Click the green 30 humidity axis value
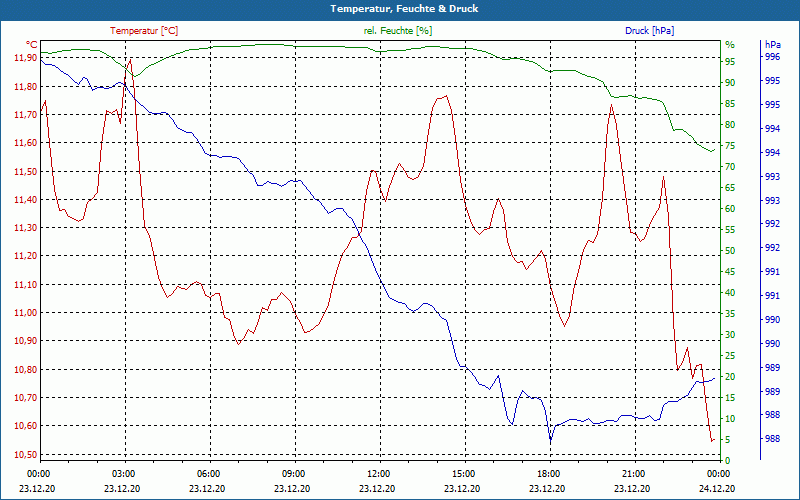This screenshot has width=800, height=500. (730, 335)
